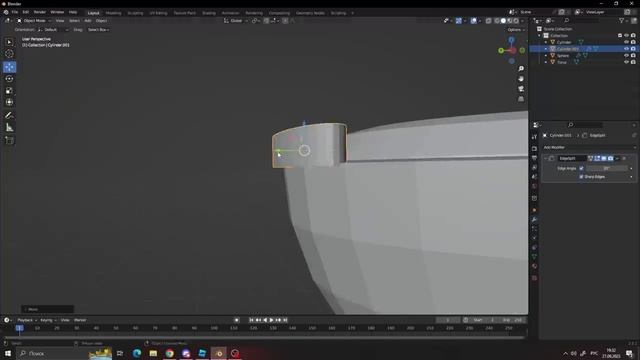Open the Scene properties tab
Screen dimensions: 640x360
pyautogui.click(x=534, y=177)
